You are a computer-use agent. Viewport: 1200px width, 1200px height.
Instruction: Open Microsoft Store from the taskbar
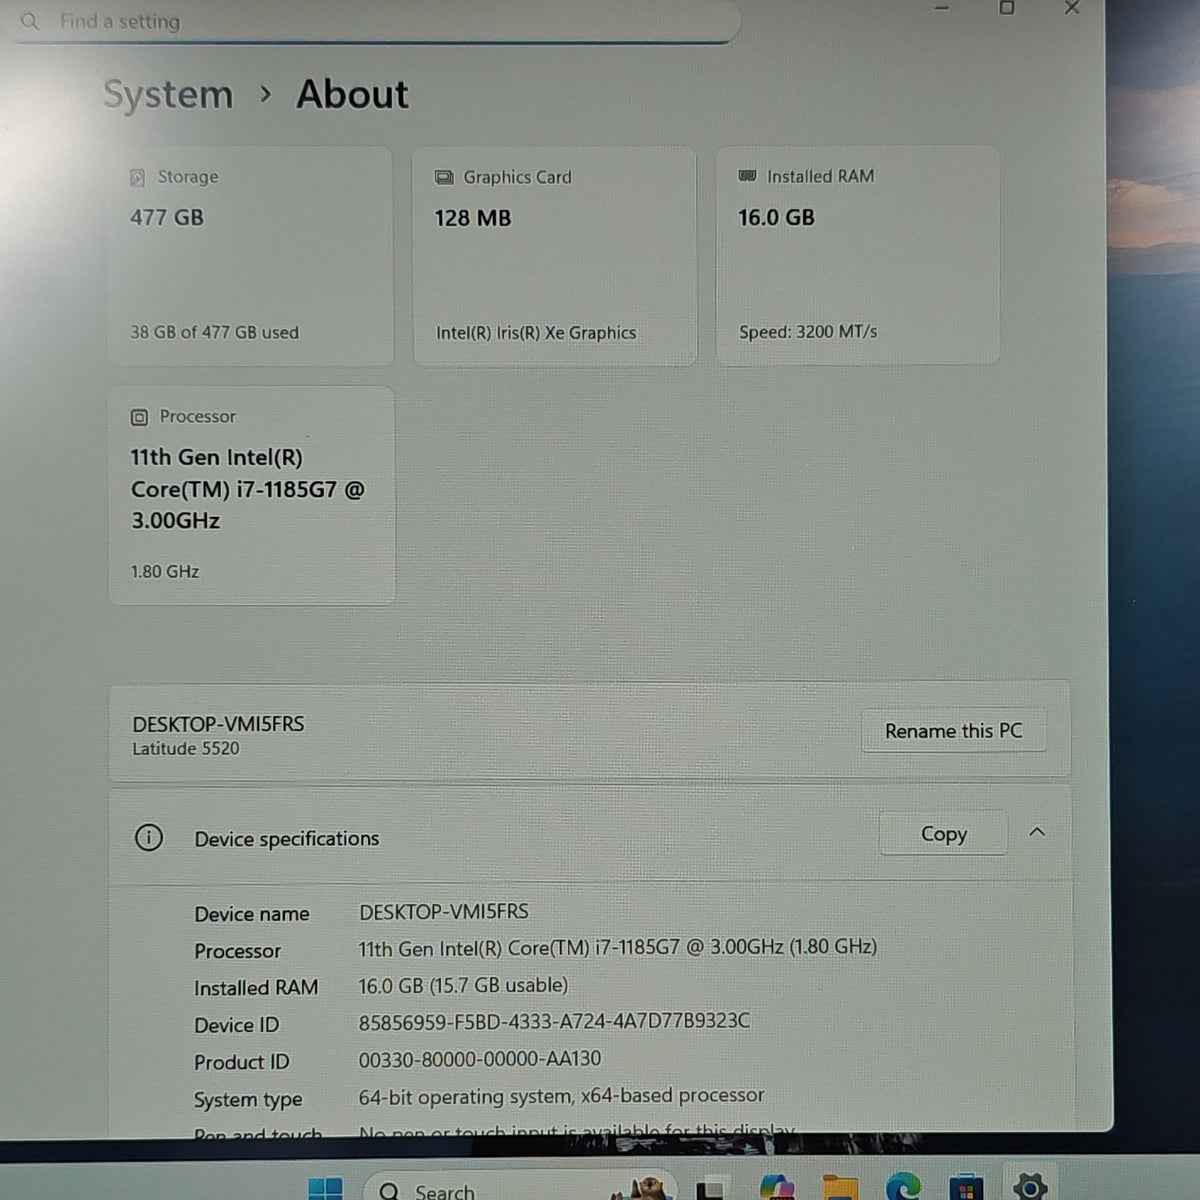point(965,1188)
